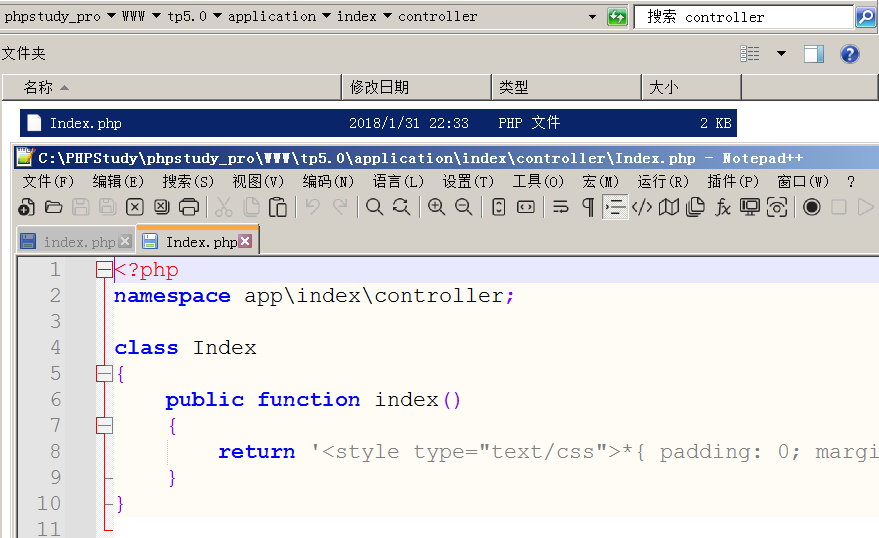
Task: Open the 编辑(E) menu
Action: click(x=118, y=182)
